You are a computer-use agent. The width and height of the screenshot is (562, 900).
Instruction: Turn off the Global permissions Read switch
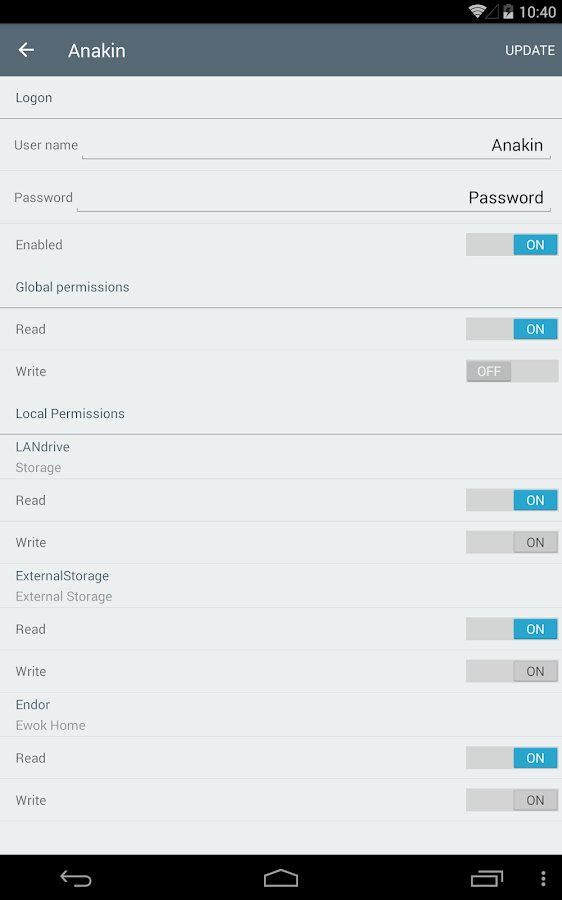pyautogui.click(x=512, y=329)
